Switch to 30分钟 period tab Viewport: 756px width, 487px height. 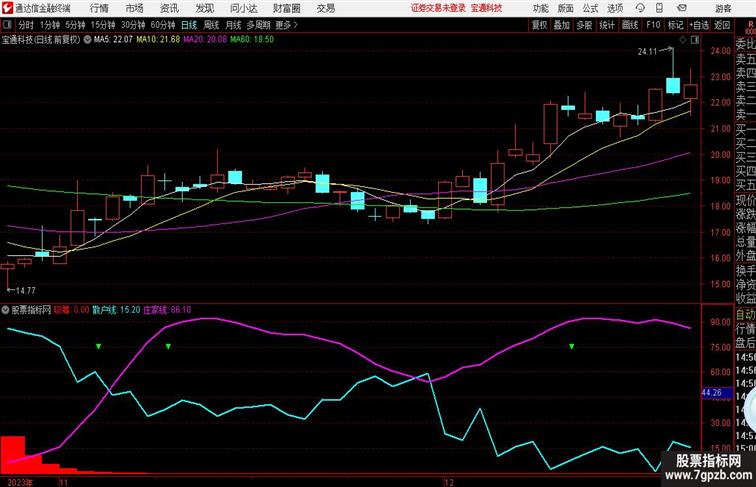click(133, 25)
